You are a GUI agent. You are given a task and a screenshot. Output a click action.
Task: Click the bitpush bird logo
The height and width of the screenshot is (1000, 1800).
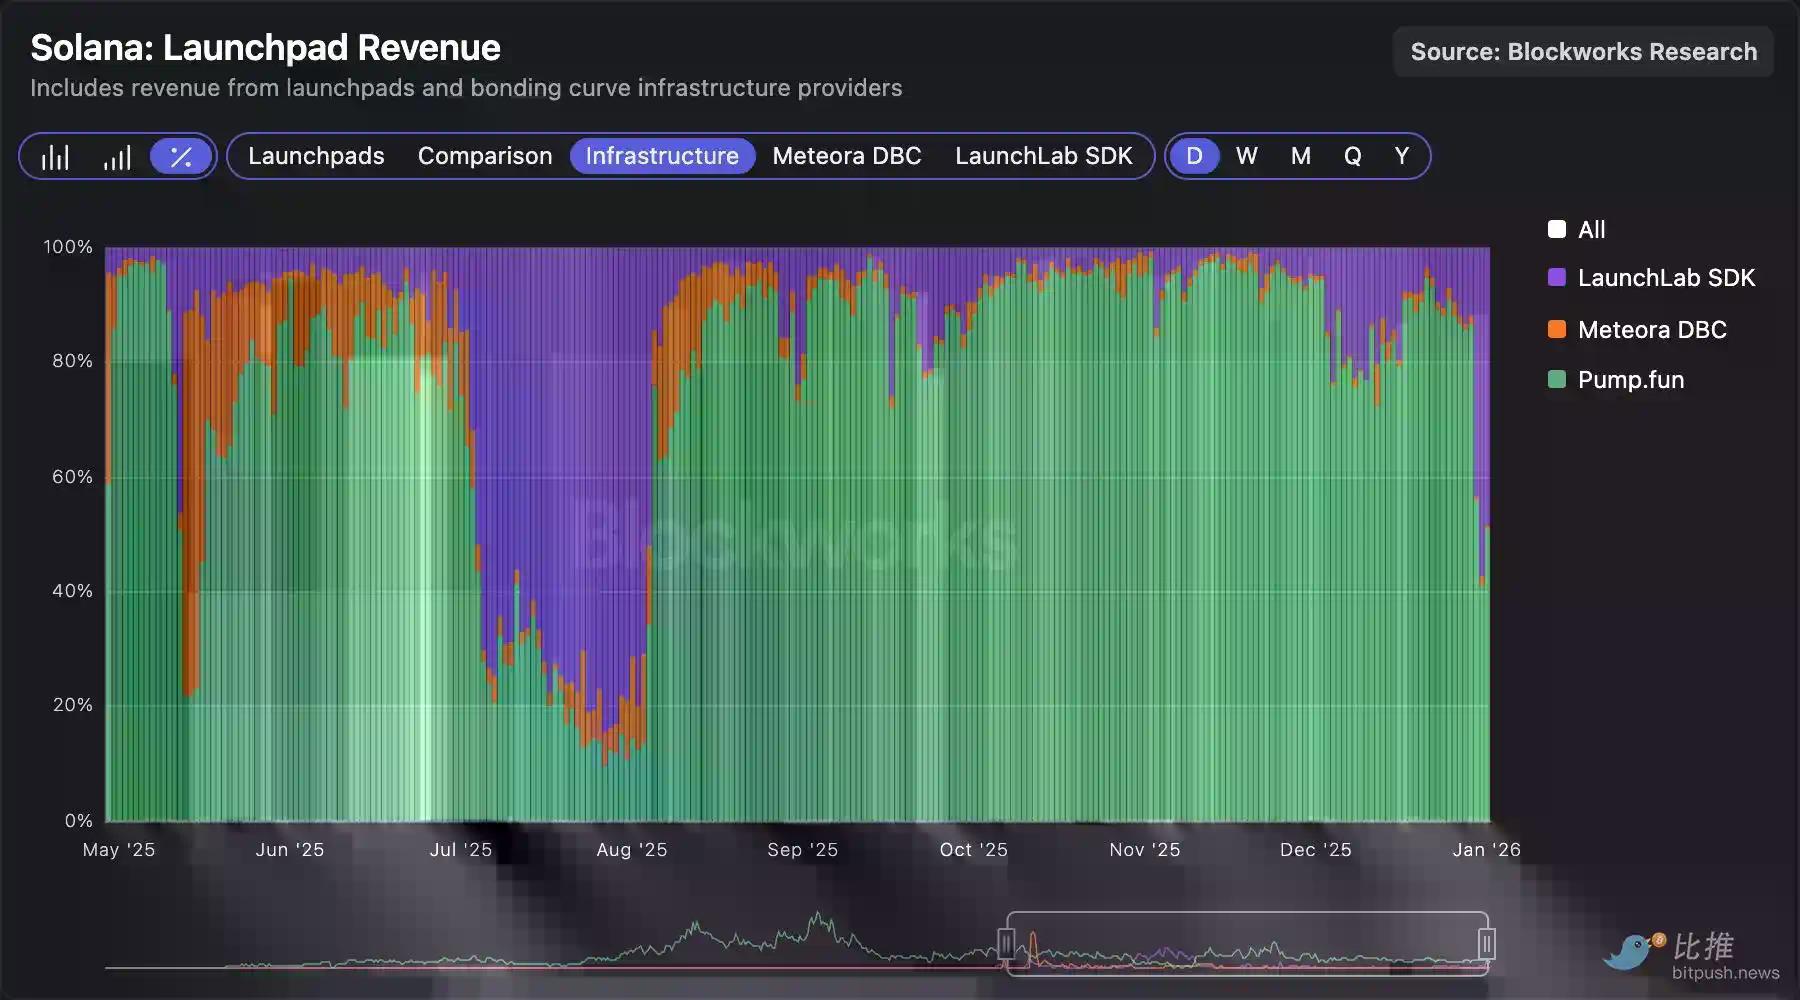point(1632,951)
